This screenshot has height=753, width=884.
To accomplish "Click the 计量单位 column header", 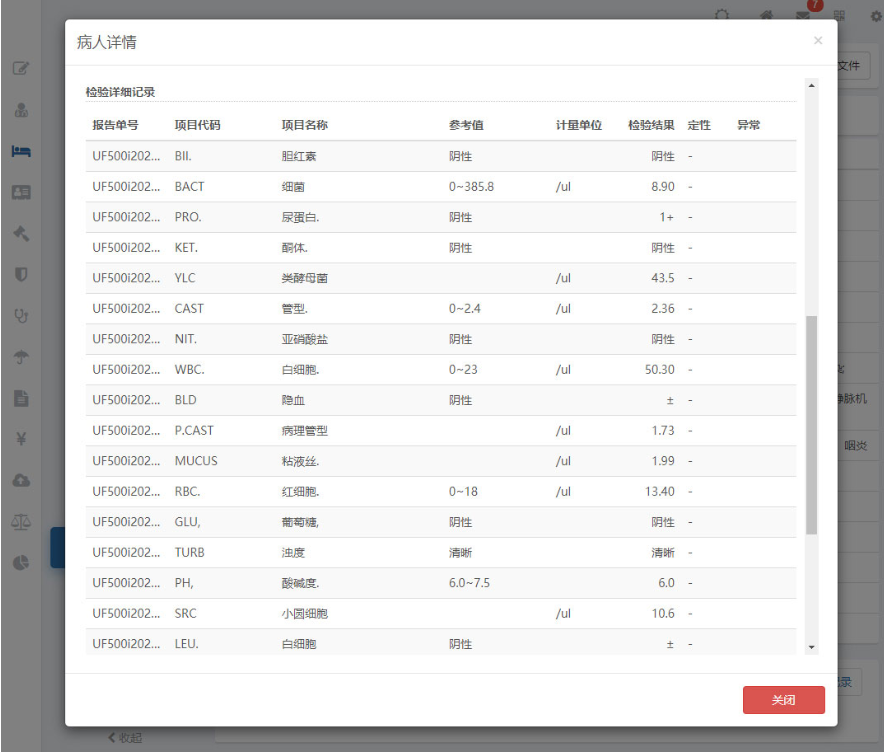I will pos(579,125).
